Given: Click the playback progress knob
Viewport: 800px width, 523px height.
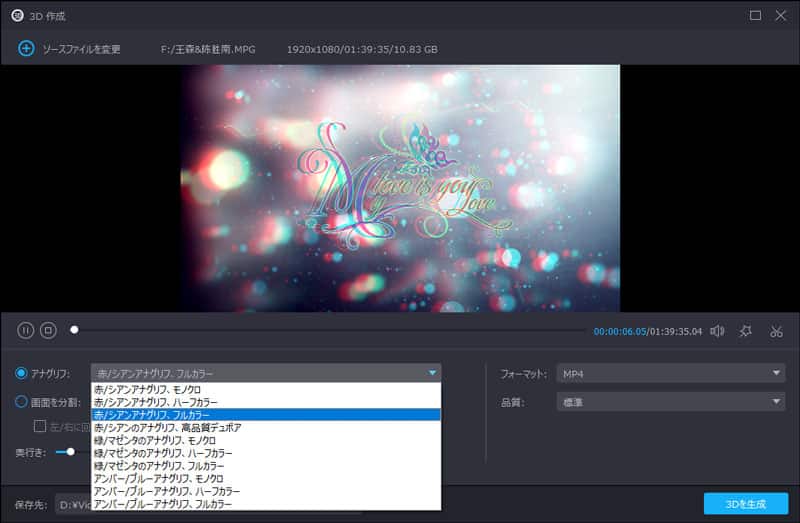Looking at the screenshot, I should pyautogui.click(x=74, y=330).
